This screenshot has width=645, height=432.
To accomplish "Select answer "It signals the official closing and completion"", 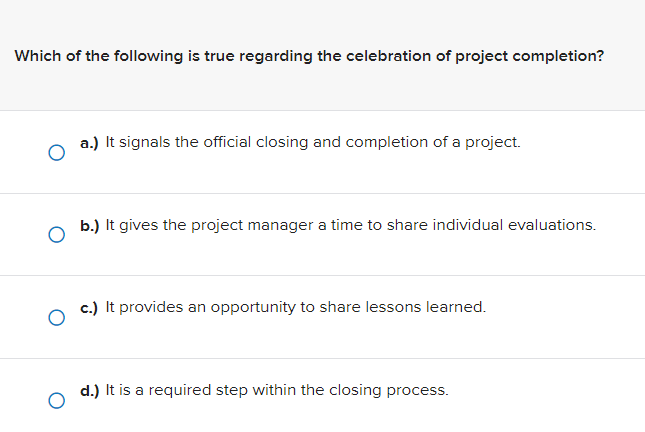I will click(313, 142).
